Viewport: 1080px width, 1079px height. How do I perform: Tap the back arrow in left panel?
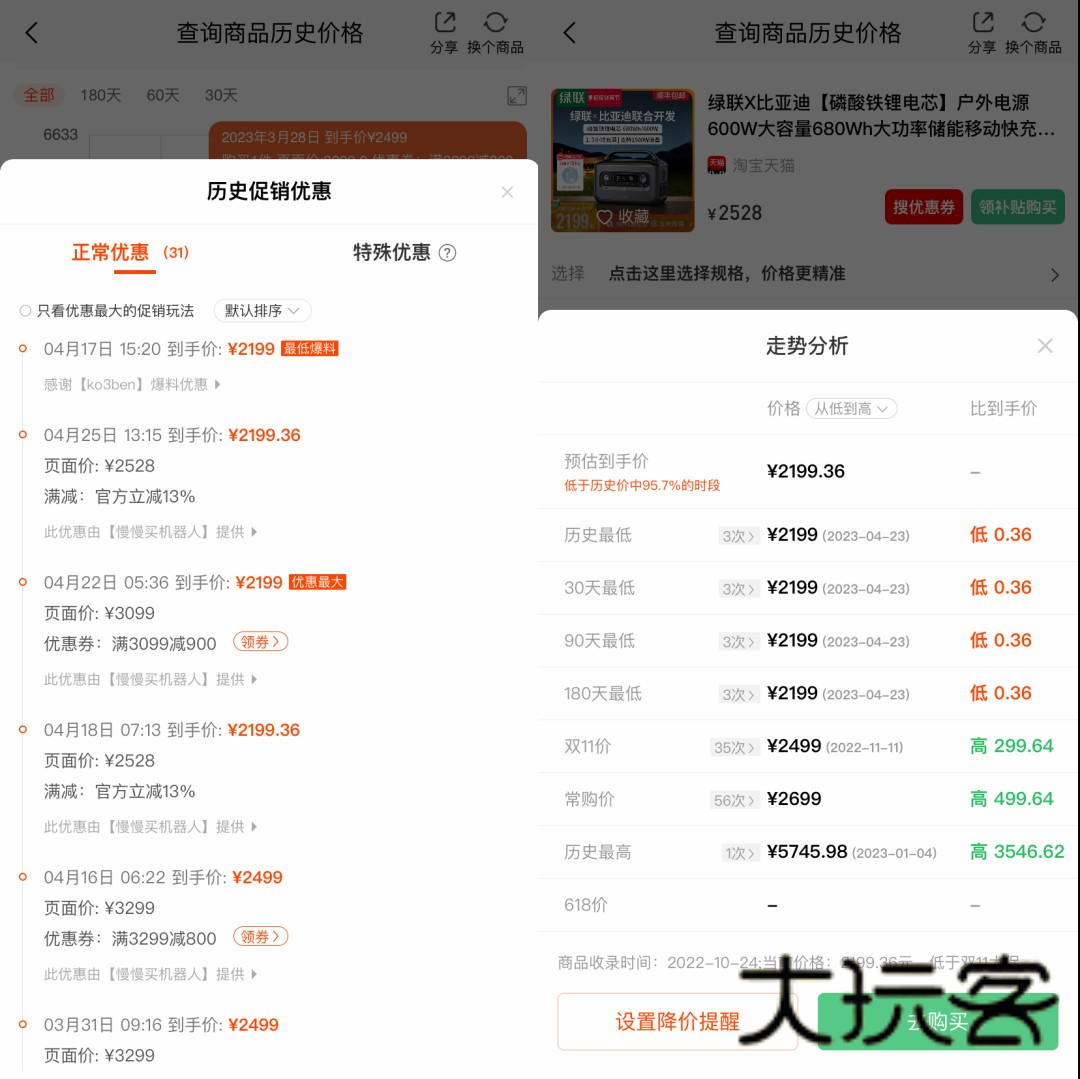coord(32,33)
